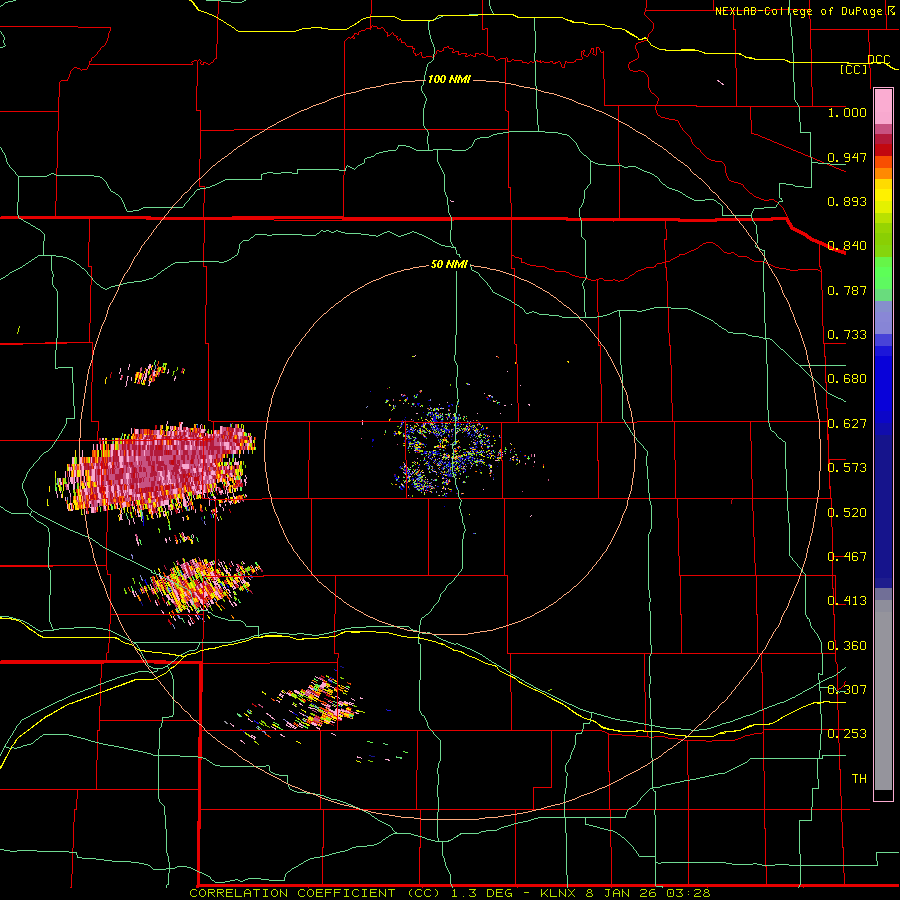The image size is (900, 900).
Task: Click the 0.787 color scale value
Action: click(847, 290)
